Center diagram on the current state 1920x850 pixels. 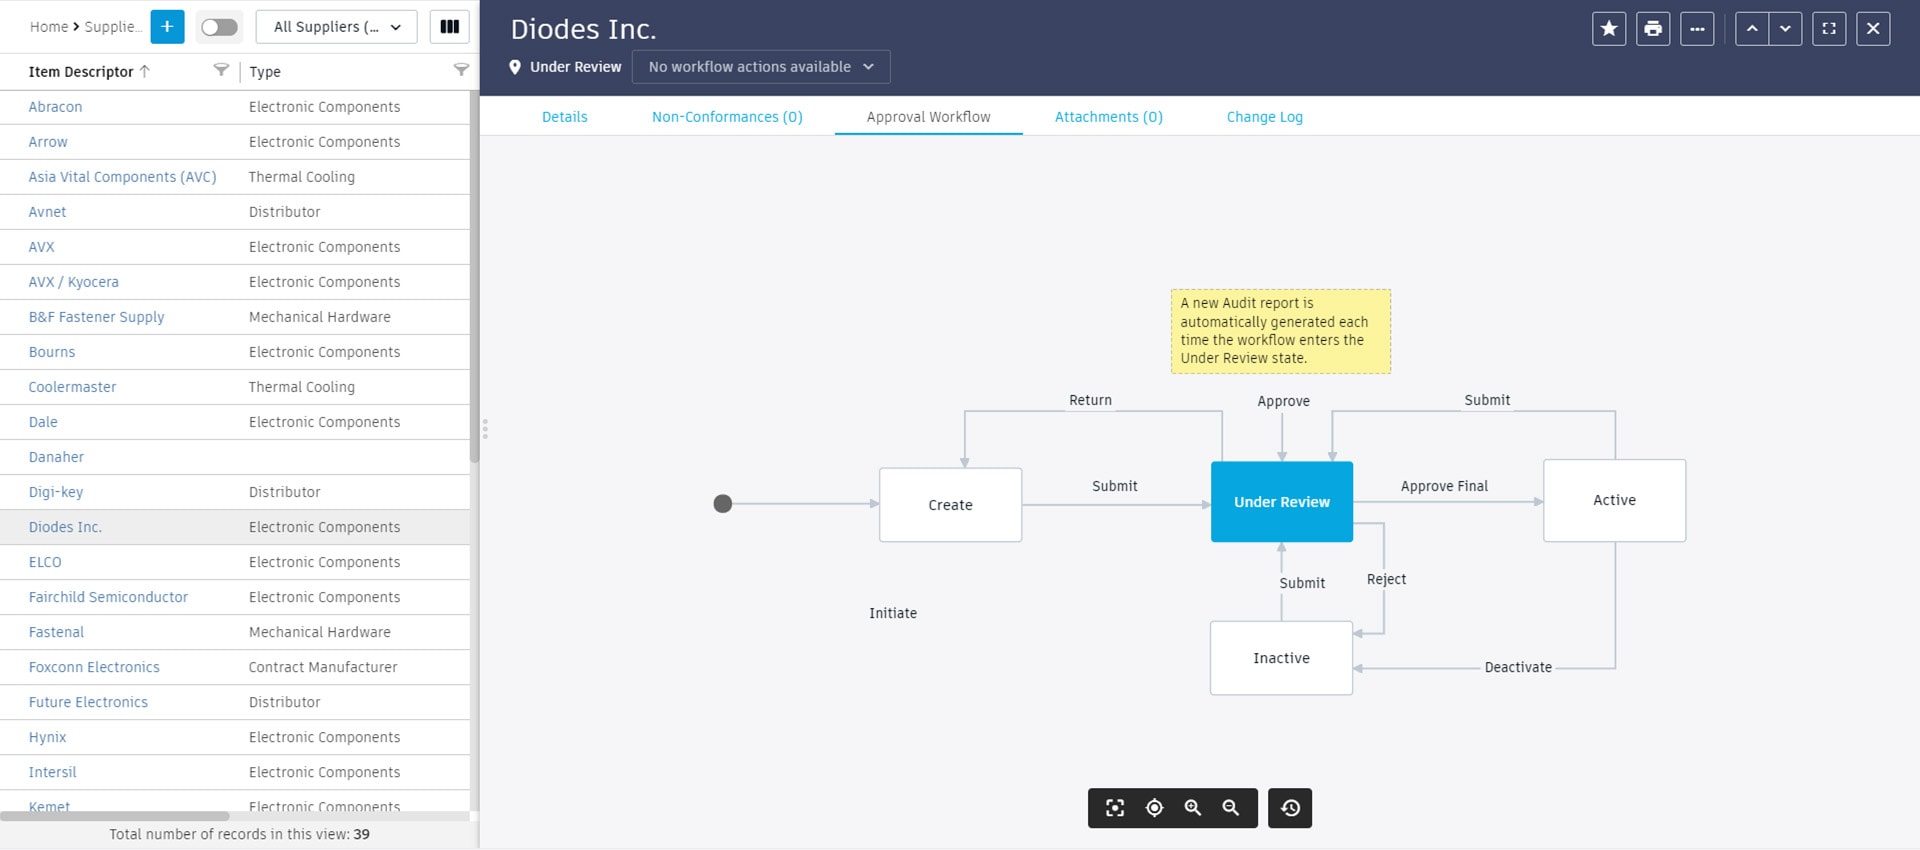1154,808
